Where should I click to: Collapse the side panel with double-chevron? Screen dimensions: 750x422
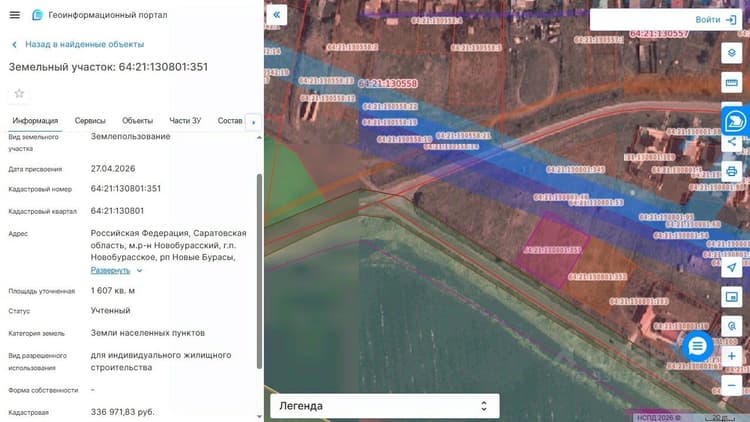point(276,15)
